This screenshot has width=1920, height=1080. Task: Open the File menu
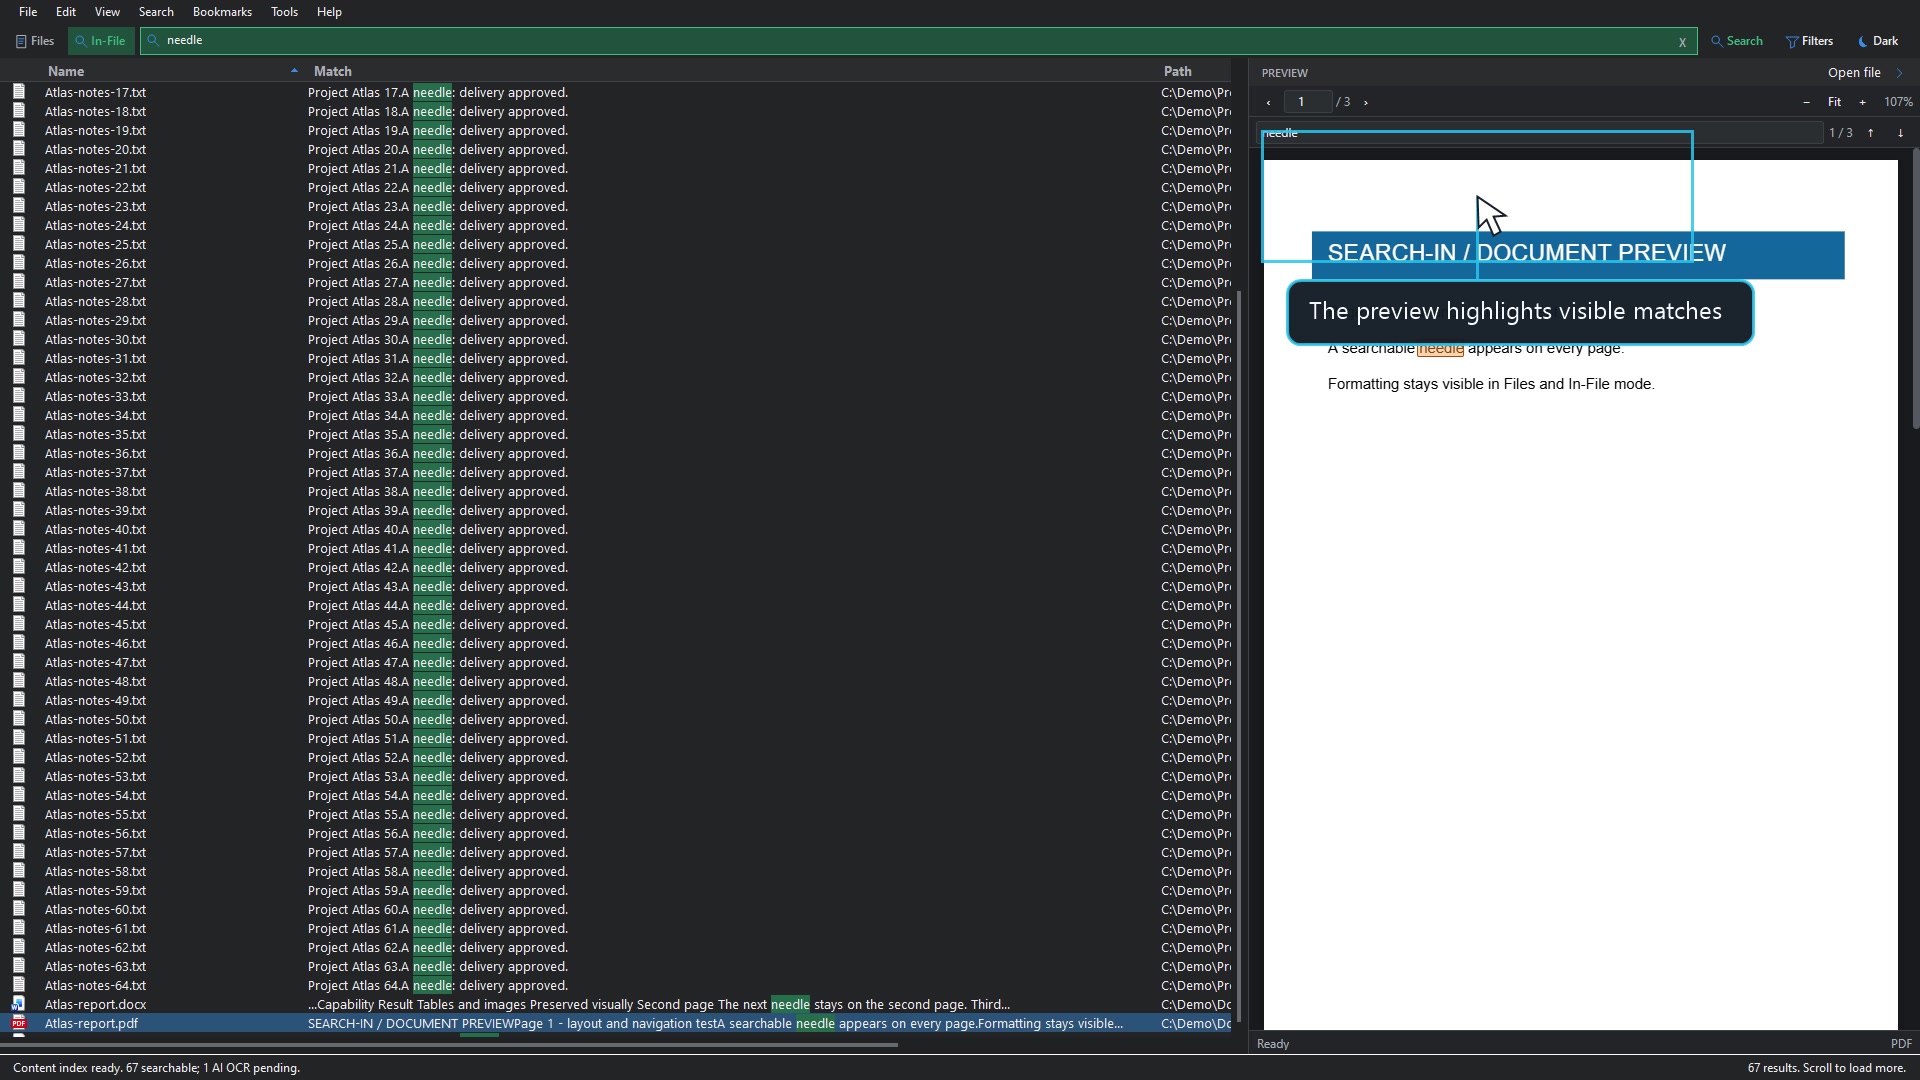(28, 12)
